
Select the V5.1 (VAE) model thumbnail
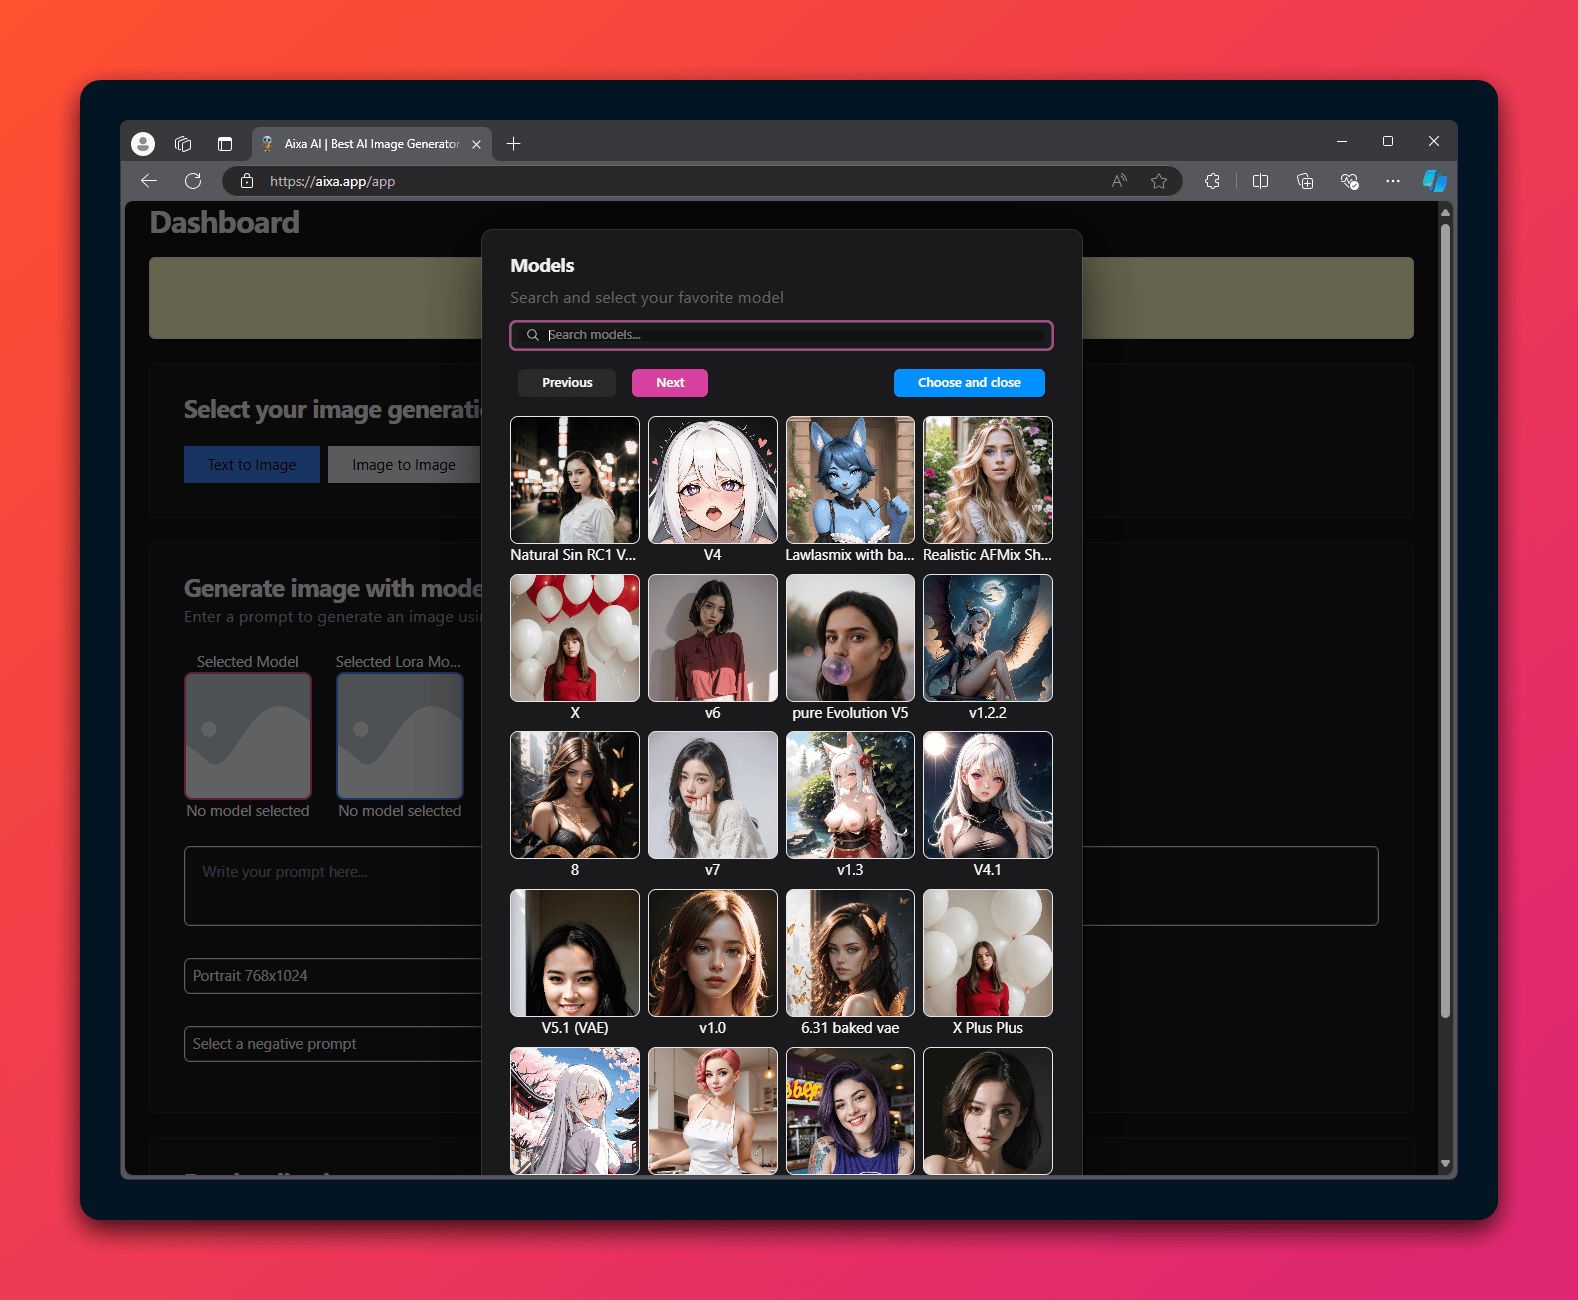point(575,953)
